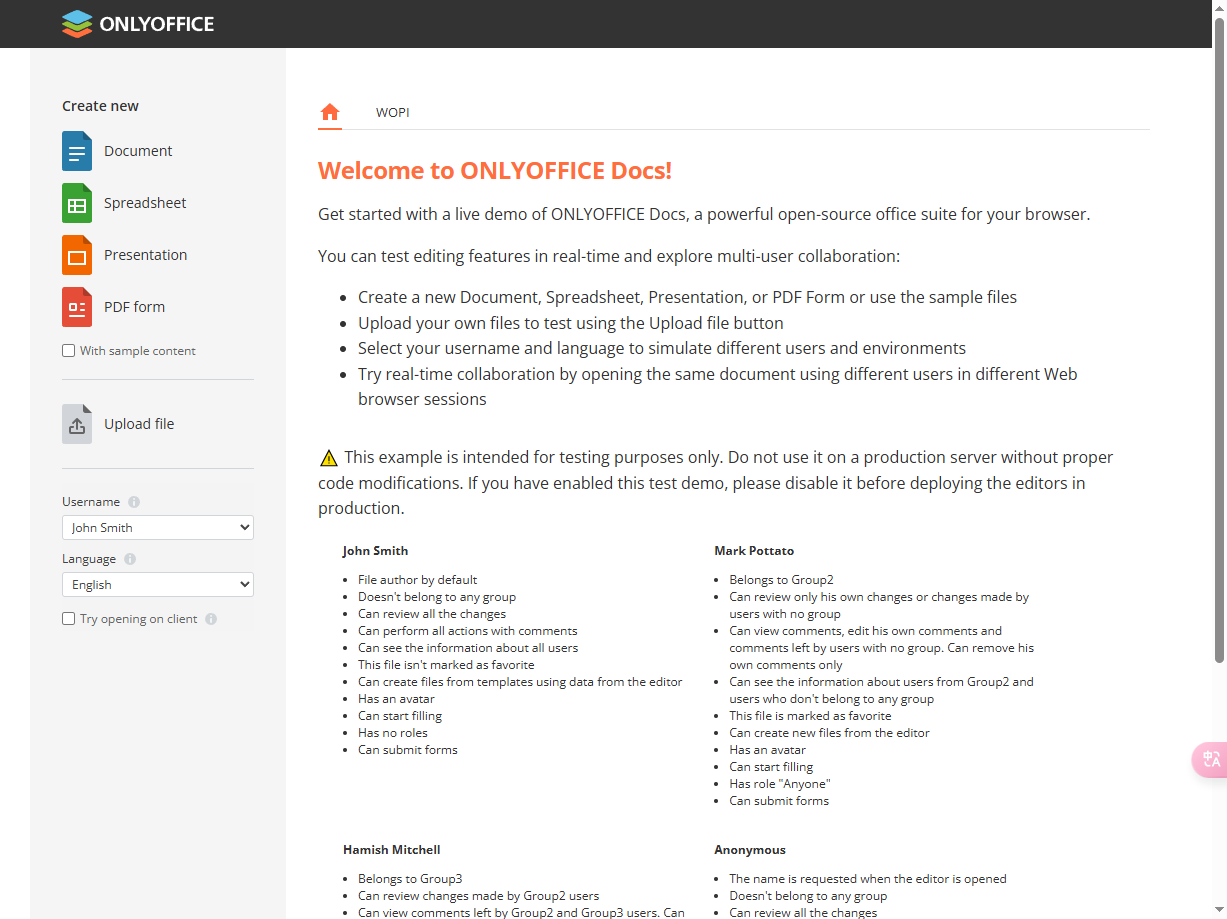Click the Upload file link text
Viewport: 1227px width, 919px height.
tap(139, 423)
